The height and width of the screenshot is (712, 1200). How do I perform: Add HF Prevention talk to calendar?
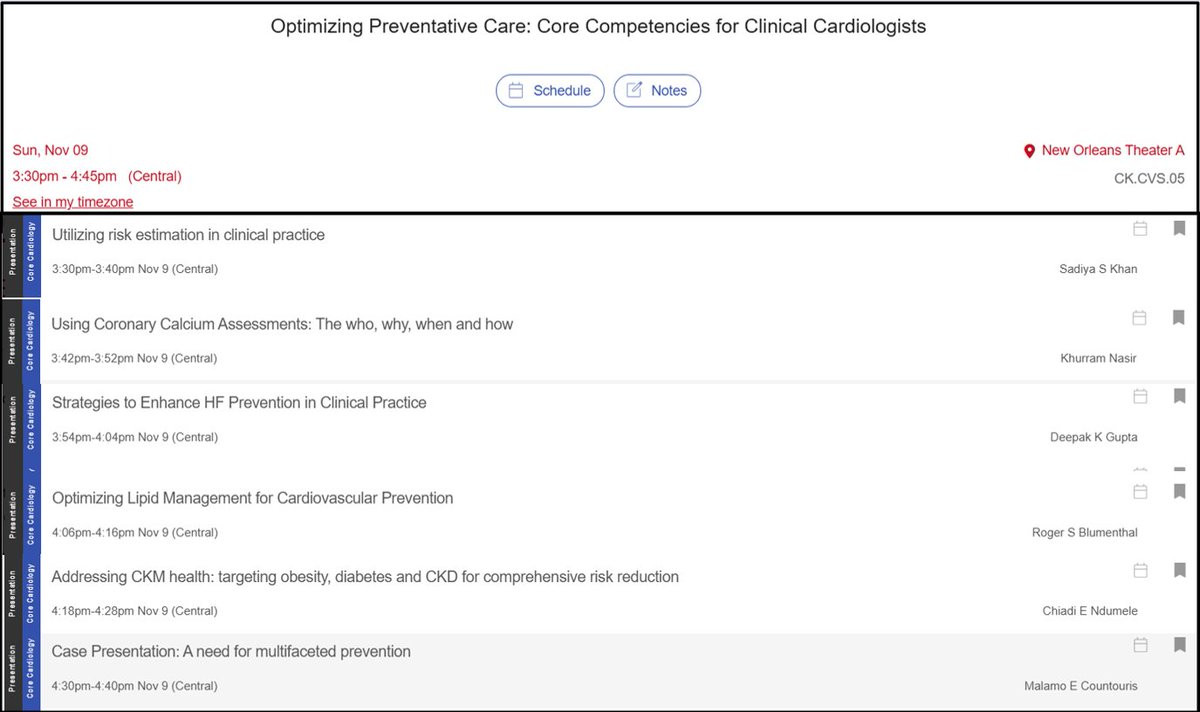(x=1139, y=397)
